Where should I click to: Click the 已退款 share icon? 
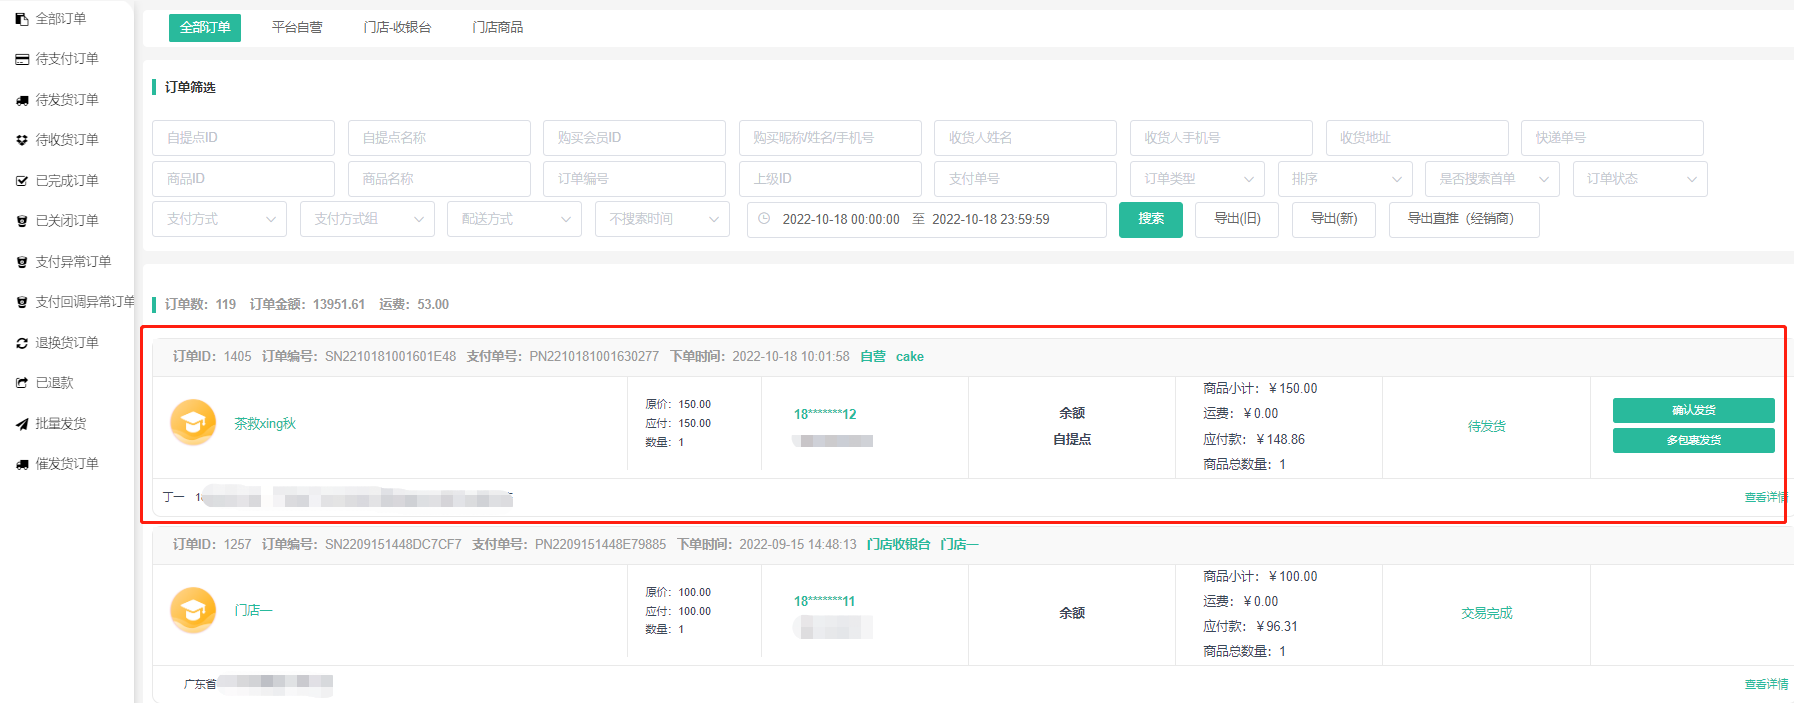pyautogui.click(x=22, y=383)
